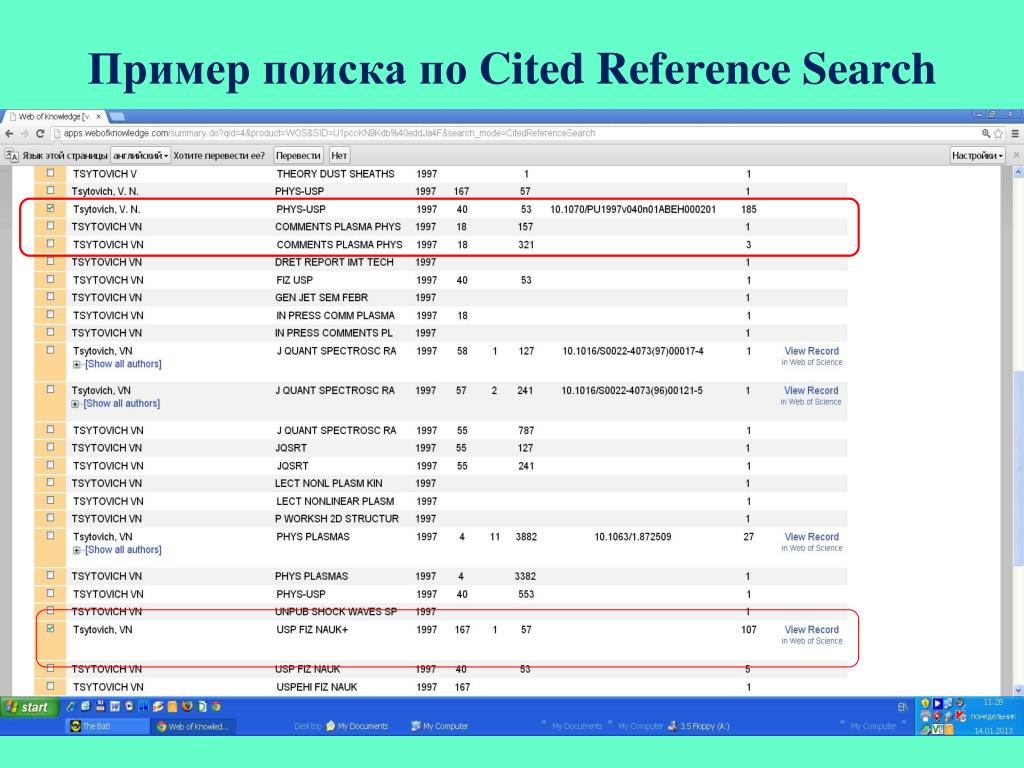Open View Record for J QUANT SPECTROSC RA page 127

point(811,351)
